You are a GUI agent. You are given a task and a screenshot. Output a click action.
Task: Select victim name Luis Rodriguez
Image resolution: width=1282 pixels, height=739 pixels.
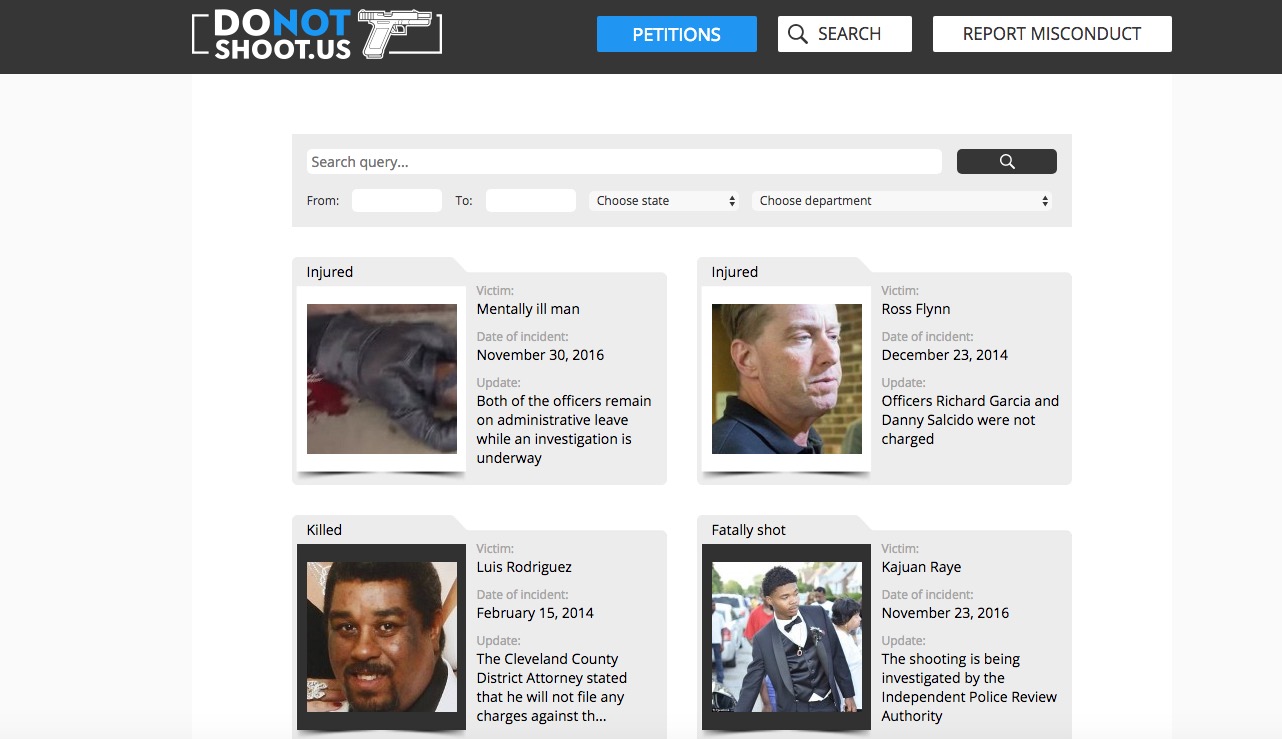(x=524, y=567)
